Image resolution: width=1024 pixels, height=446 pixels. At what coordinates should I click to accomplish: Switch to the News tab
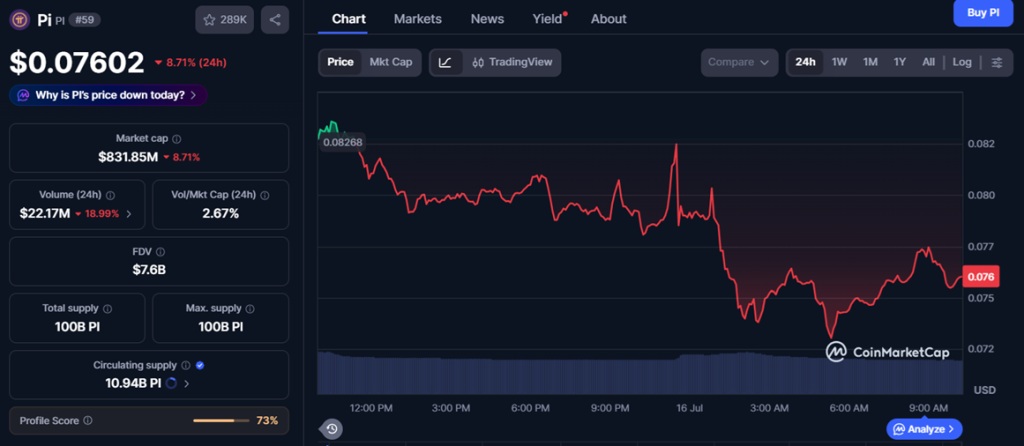click(x=487, y=19)
